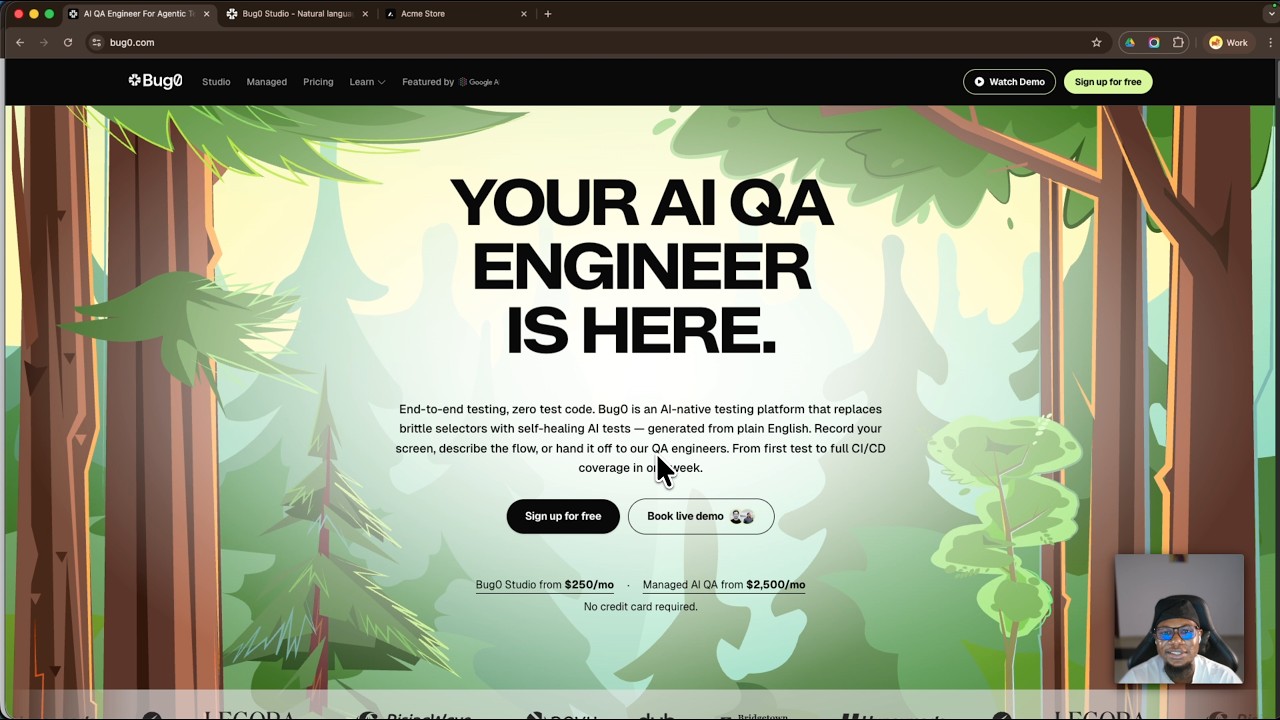The image size is (1280, 720).
Task: View site information icon in address bar
Action: point(96,42)
